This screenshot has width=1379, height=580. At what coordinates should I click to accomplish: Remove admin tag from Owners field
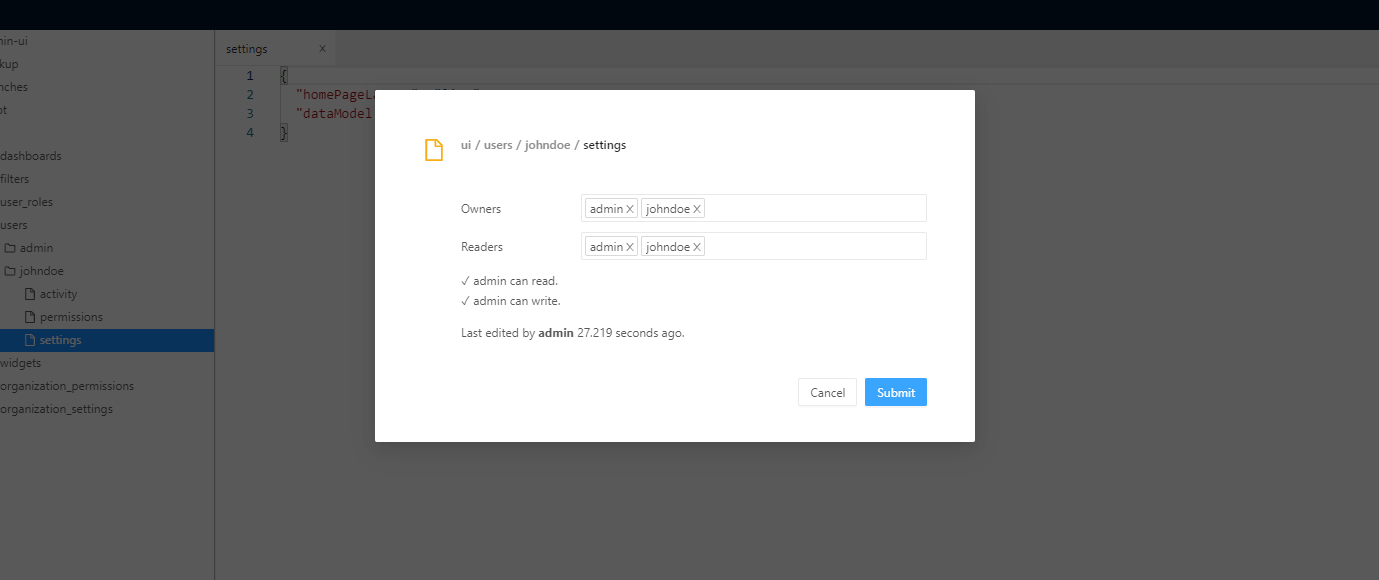click(x=630, y=209)
